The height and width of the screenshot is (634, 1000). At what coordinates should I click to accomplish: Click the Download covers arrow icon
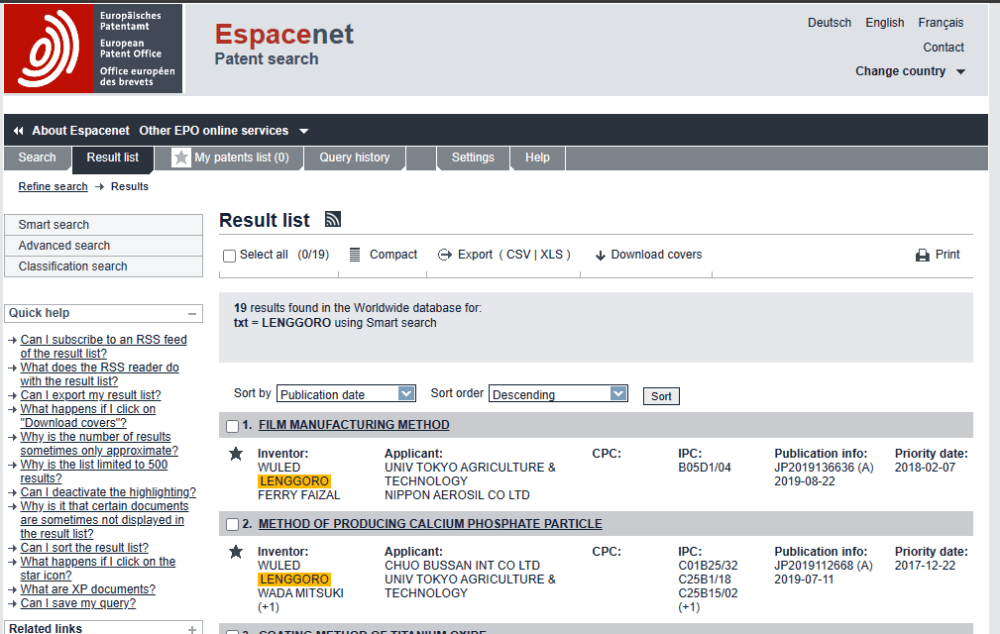pos(601,255)
